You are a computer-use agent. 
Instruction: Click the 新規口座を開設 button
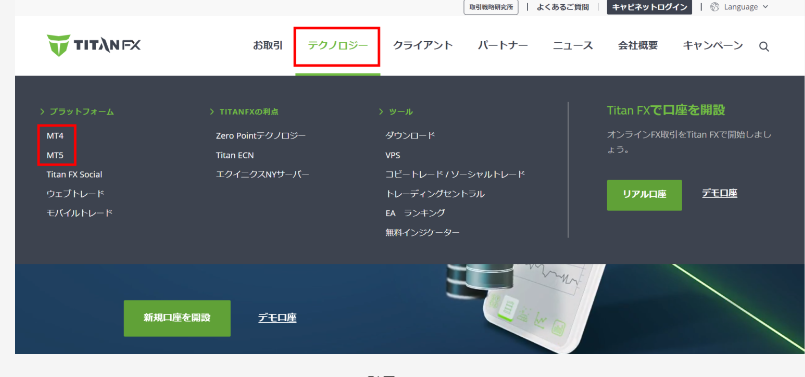click(177, 318)
